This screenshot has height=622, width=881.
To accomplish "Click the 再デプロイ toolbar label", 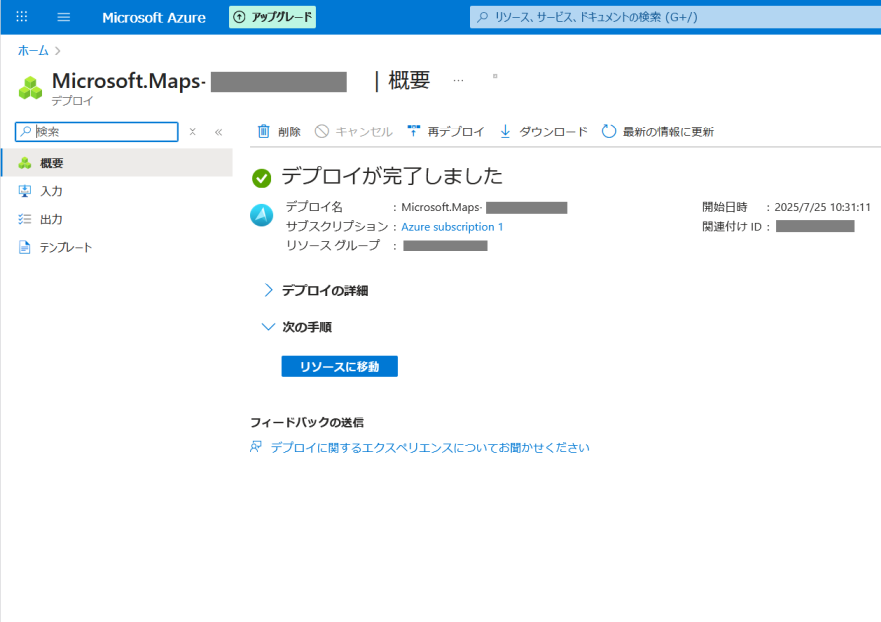I will click(x=456, y=132).
